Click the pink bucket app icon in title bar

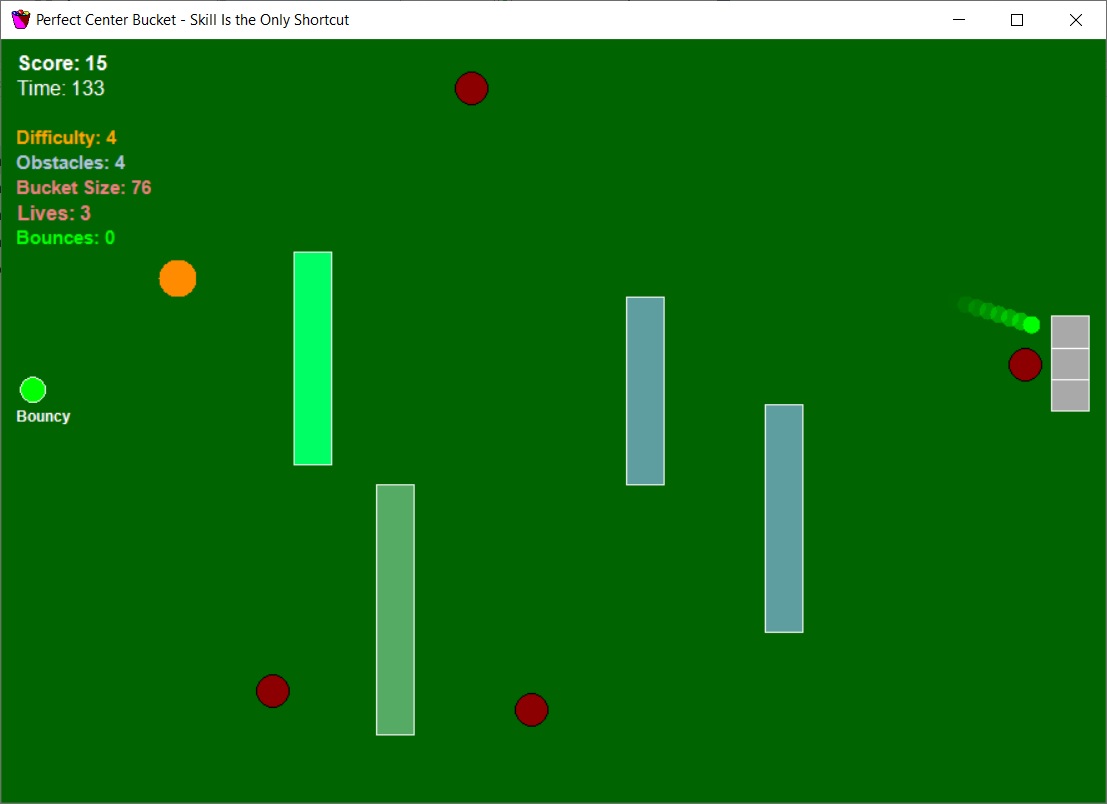point(20,19)
